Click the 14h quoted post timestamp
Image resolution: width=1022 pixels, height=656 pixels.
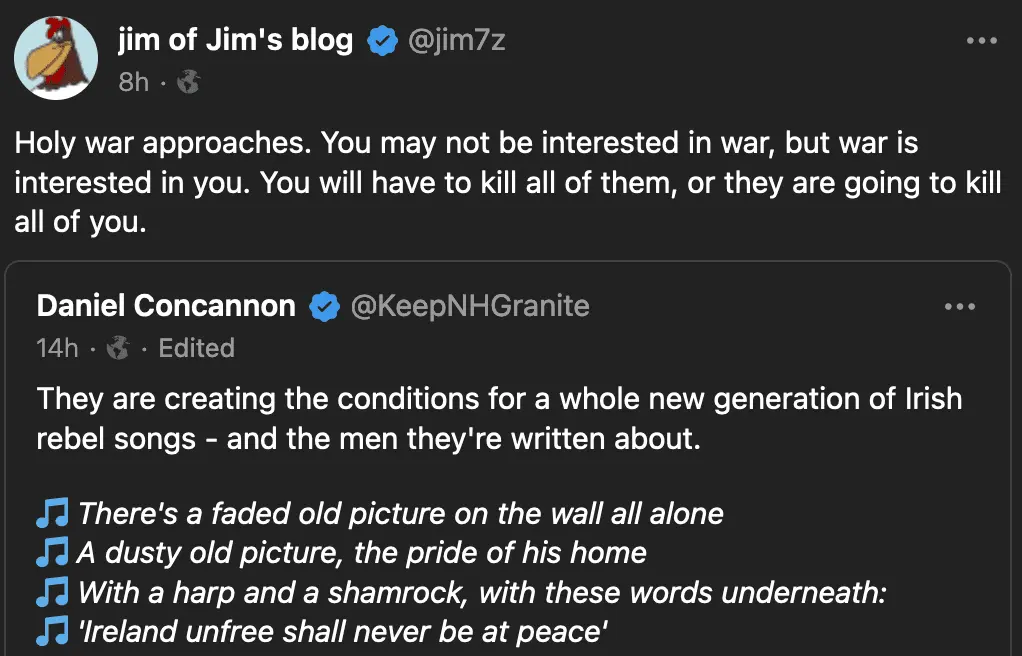click(x=57, y=348)
